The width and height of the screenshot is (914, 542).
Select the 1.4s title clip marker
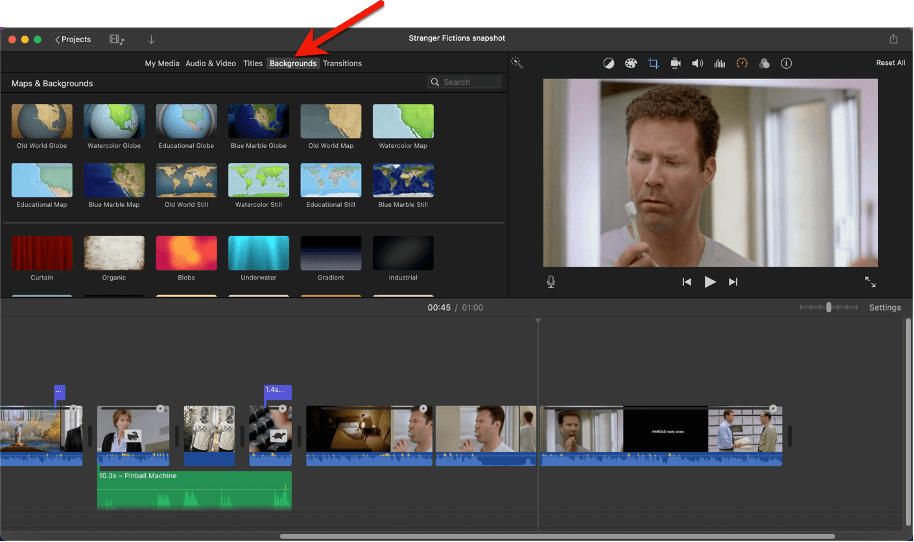click(x=278, y=391)
